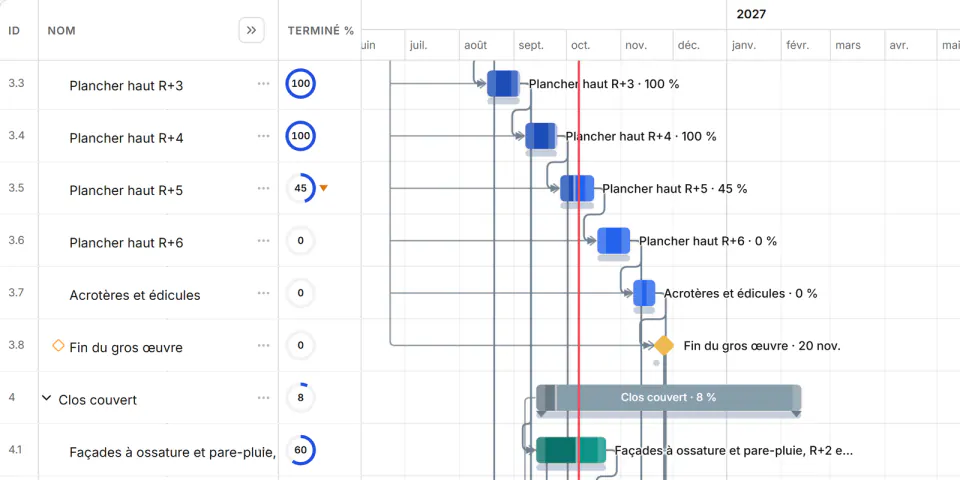960x480 pixels.
Task: Click the avr. month header
Action: click(899, 45)
